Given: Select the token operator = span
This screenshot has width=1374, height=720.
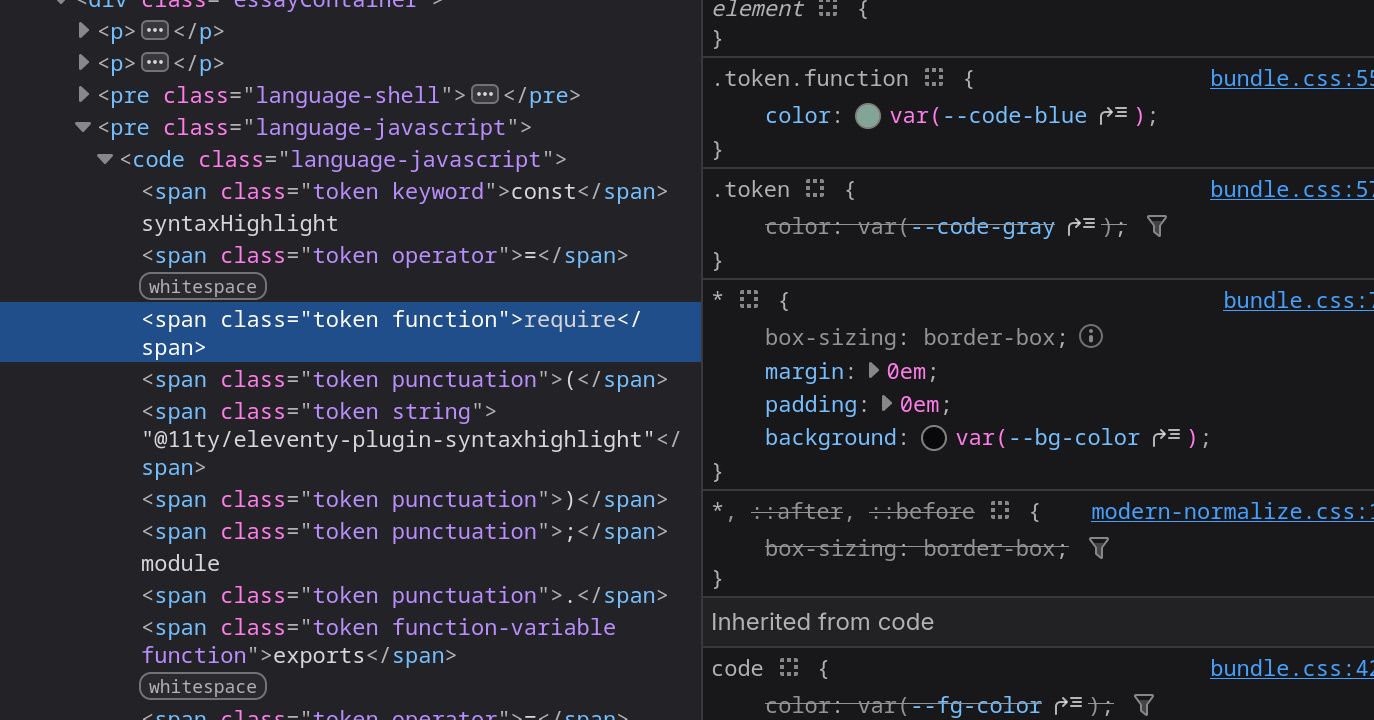Looking at the screenshot, I should coord(385,255).
